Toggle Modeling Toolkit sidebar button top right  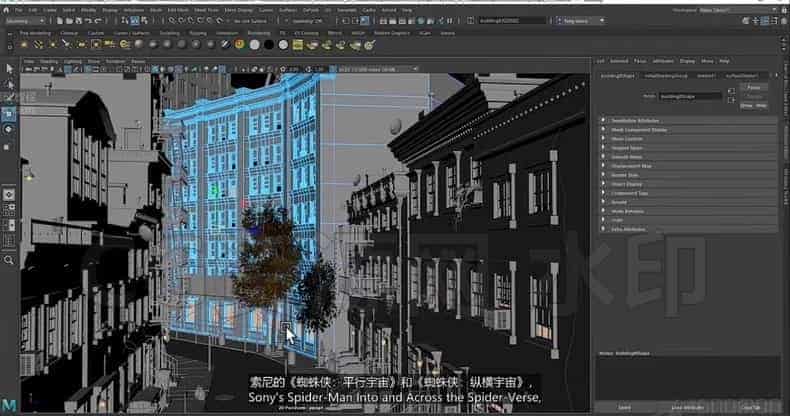pyautogui.click(x=746, y=21)
